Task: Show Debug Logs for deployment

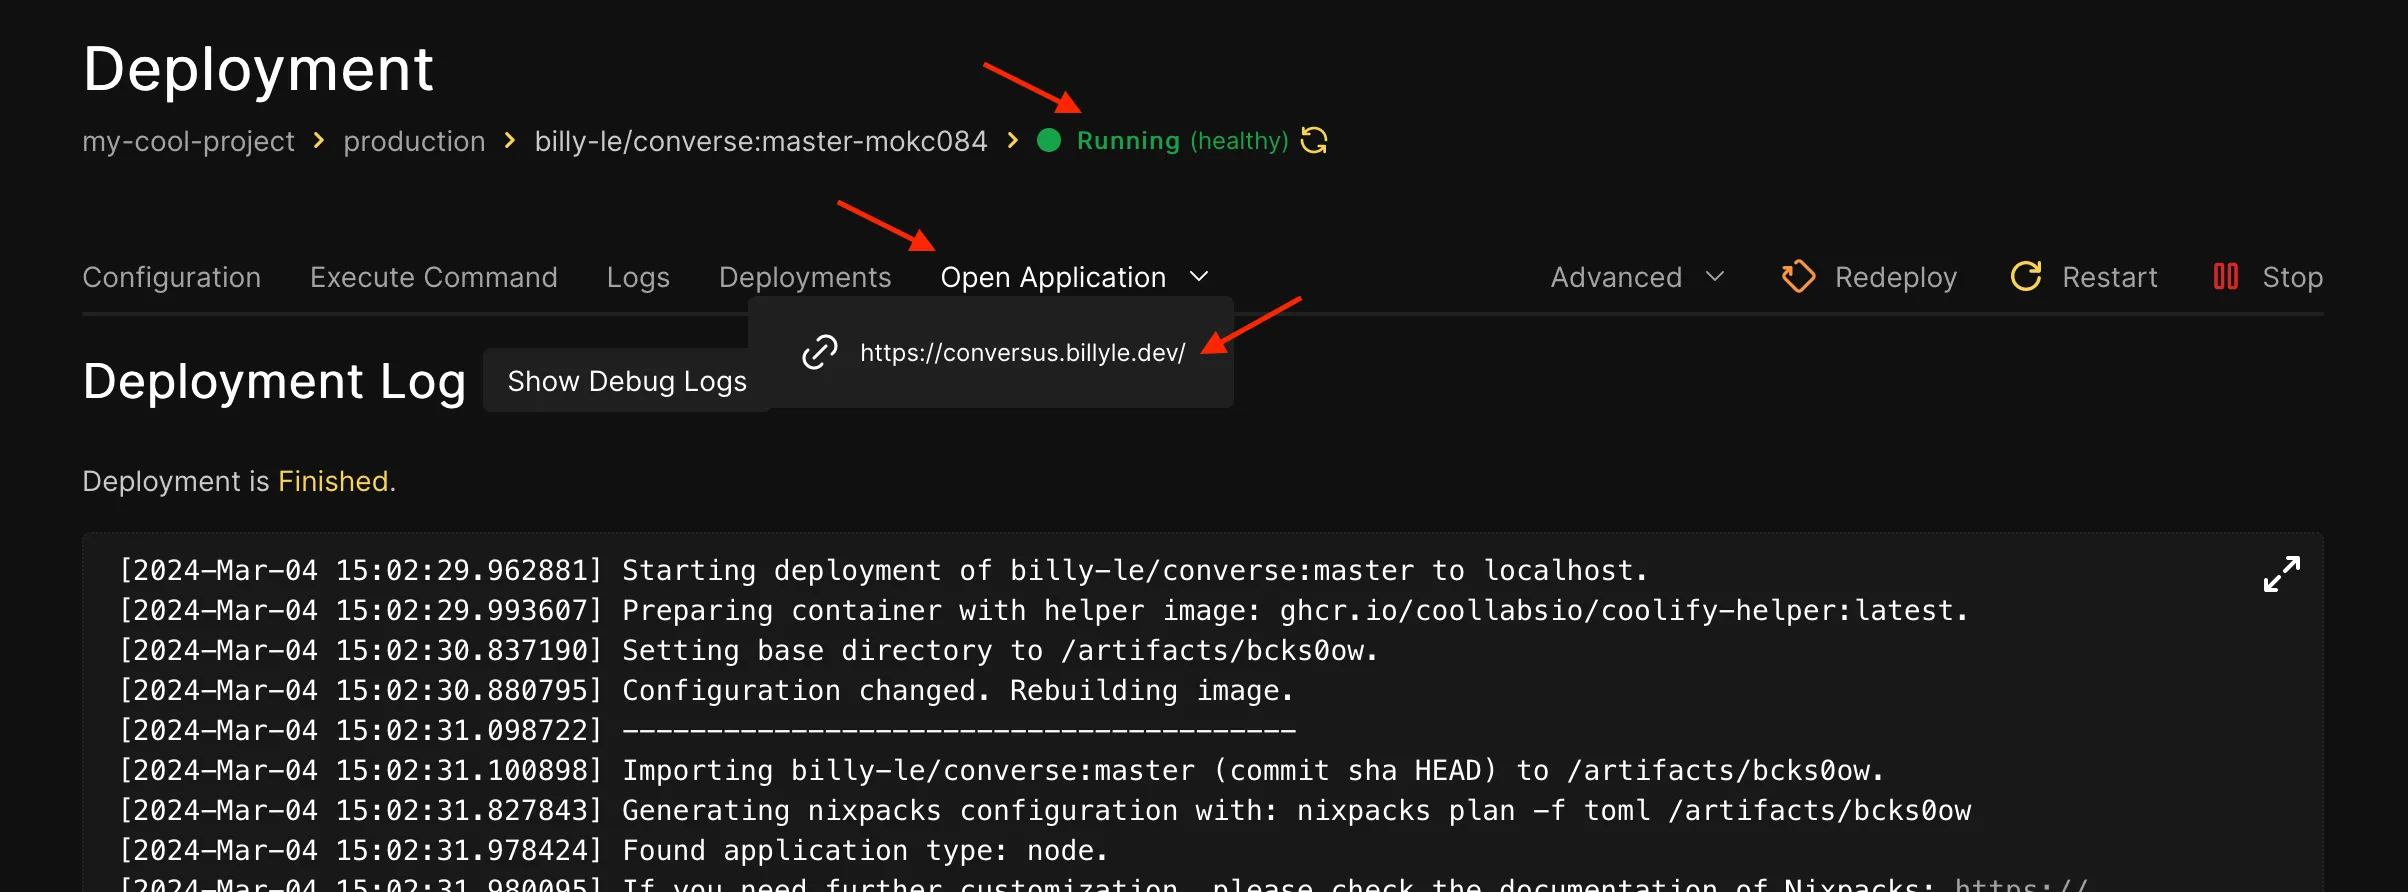Action: pos(627,381)
